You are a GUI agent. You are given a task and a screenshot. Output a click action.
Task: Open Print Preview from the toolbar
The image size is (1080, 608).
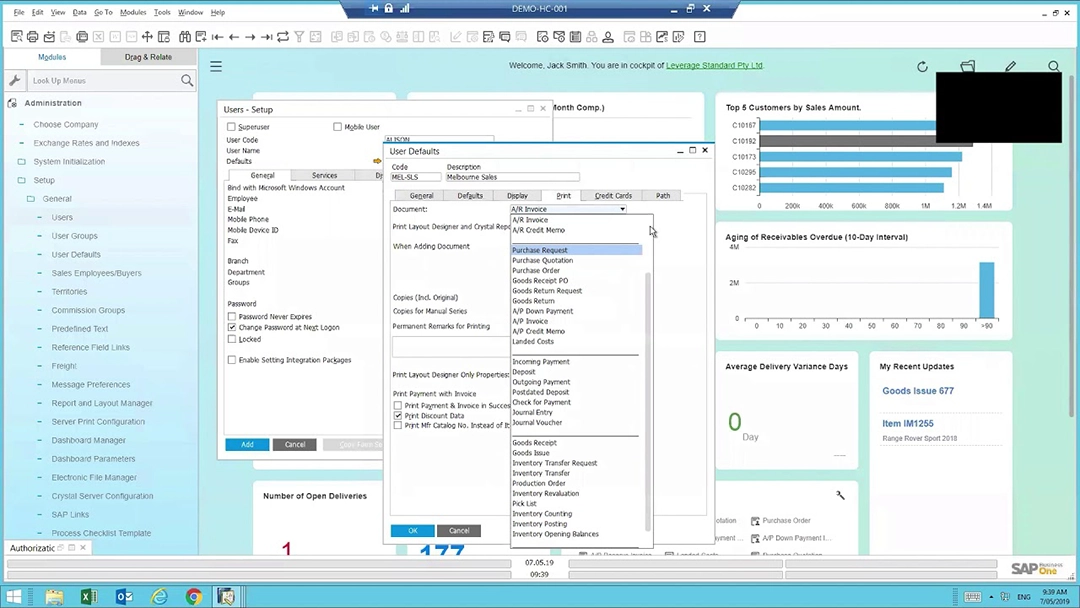coord(15,37)
